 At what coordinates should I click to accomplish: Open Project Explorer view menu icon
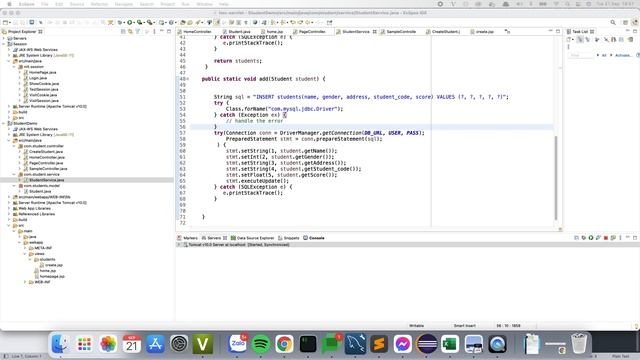154,31
